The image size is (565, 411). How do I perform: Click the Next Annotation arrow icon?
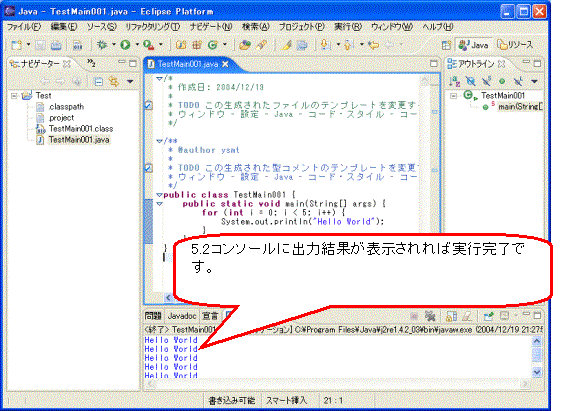click(x=326, y=45)
